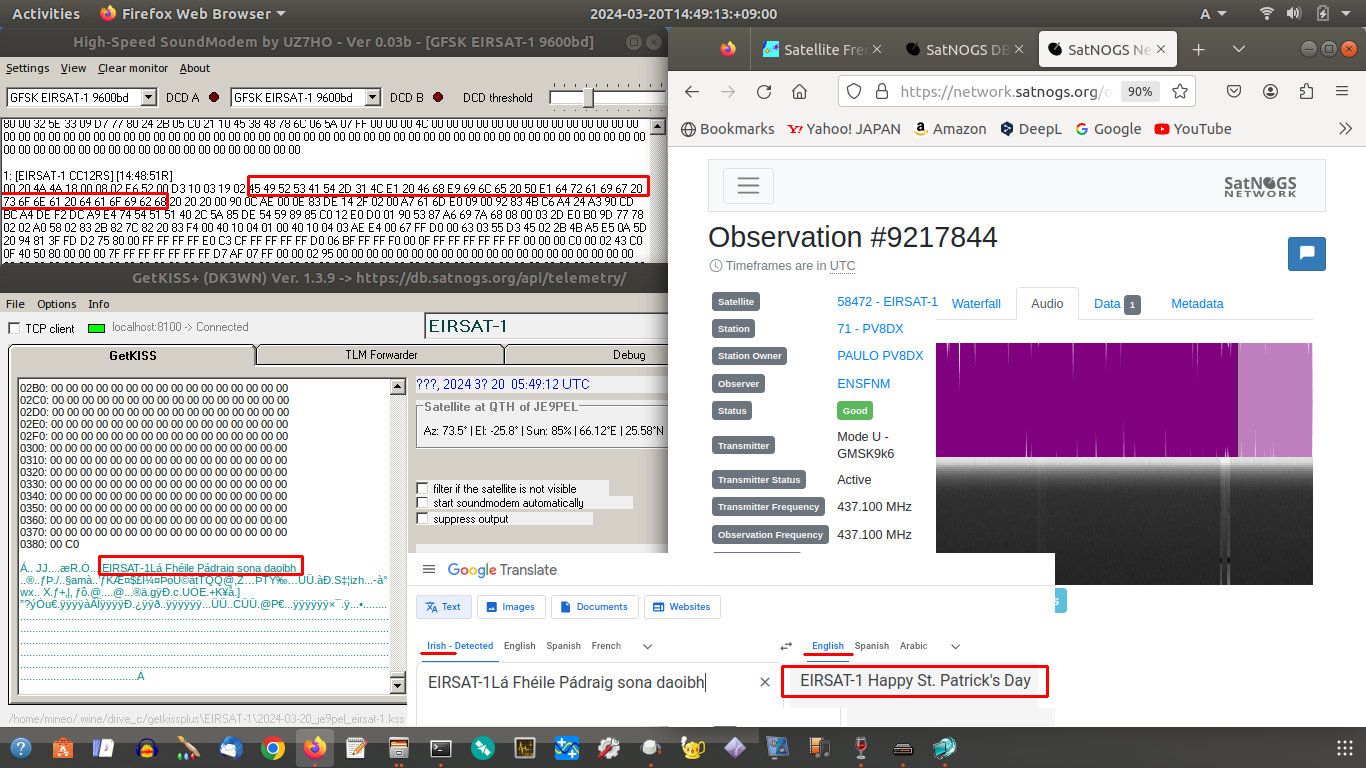Expand more target languages in Google Translate

[955, 646]
